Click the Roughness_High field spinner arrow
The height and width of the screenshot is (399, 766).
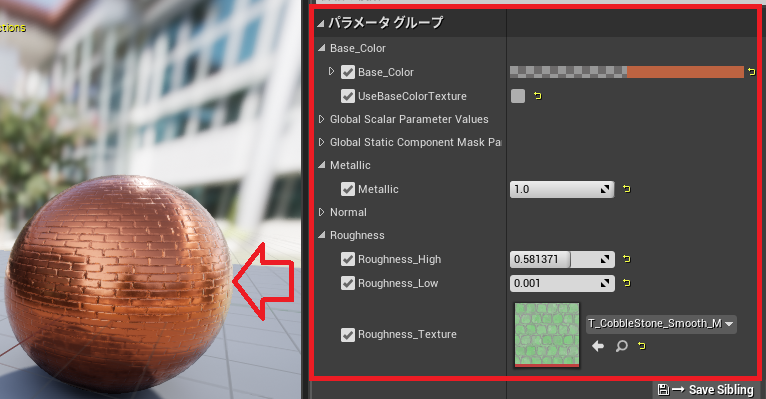click(x=605, y=259)
